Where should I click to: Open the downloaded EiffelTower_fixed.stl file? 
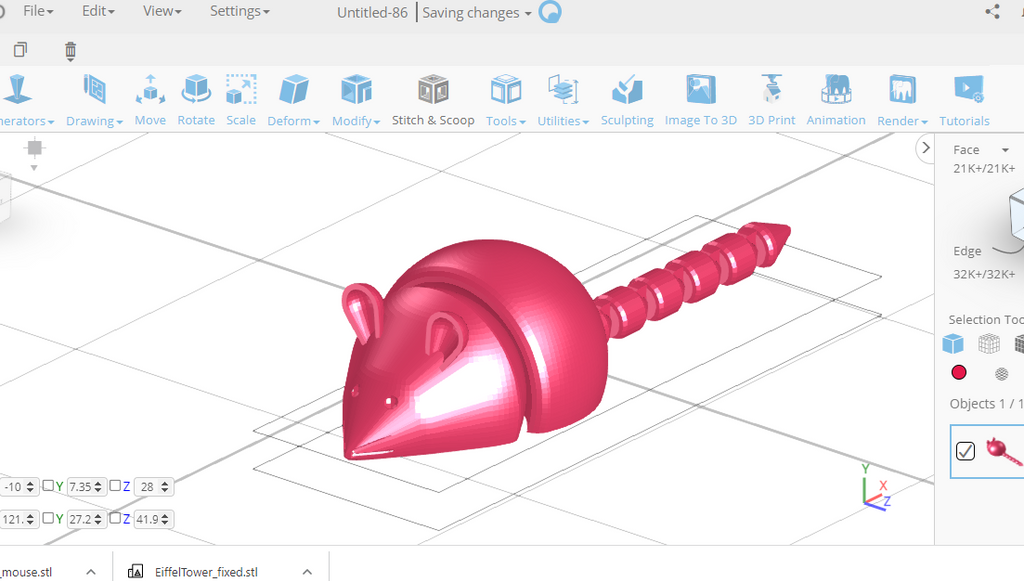click(206, 572)
